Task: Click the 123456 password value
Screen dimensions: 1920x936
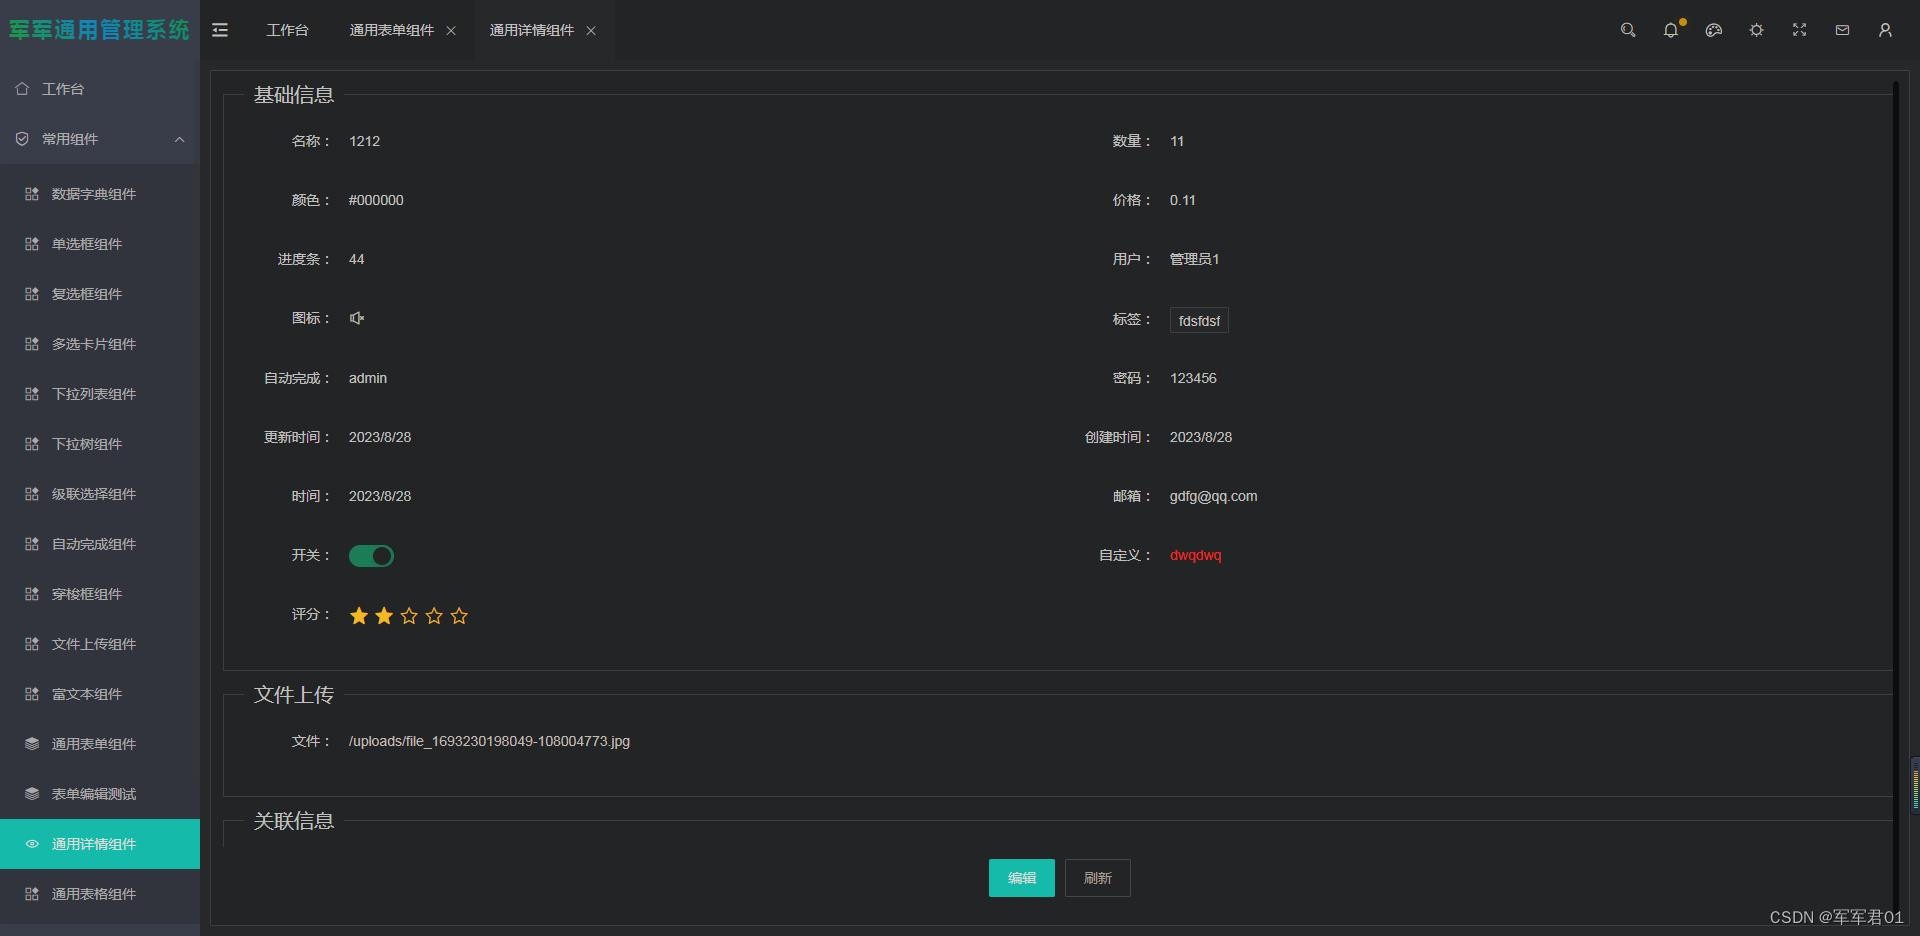Action: (1193, 378)
